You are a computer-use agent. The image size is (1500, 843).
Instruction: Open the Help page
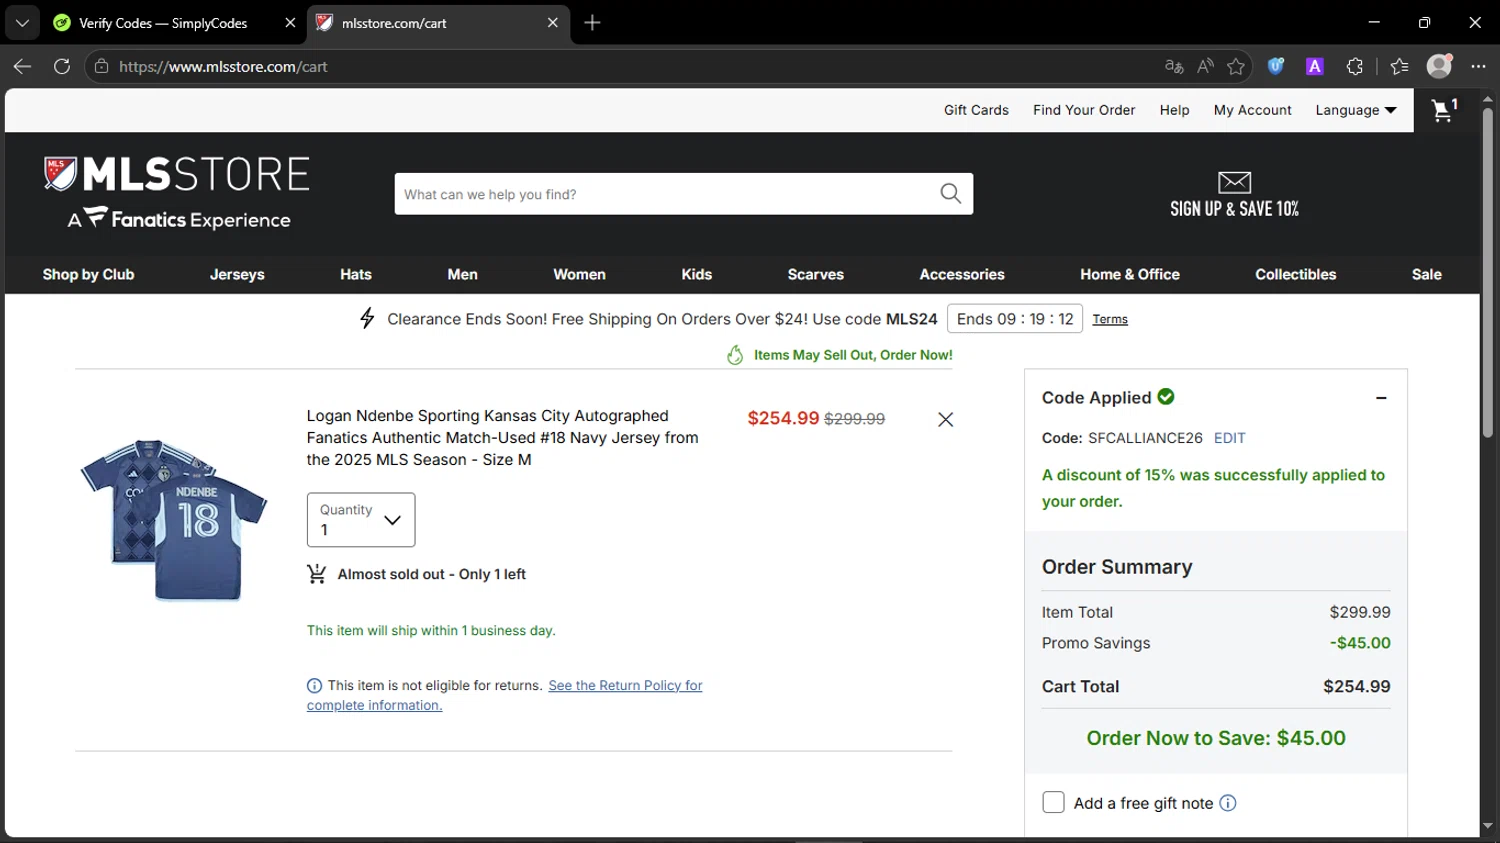click(1174, 110)
